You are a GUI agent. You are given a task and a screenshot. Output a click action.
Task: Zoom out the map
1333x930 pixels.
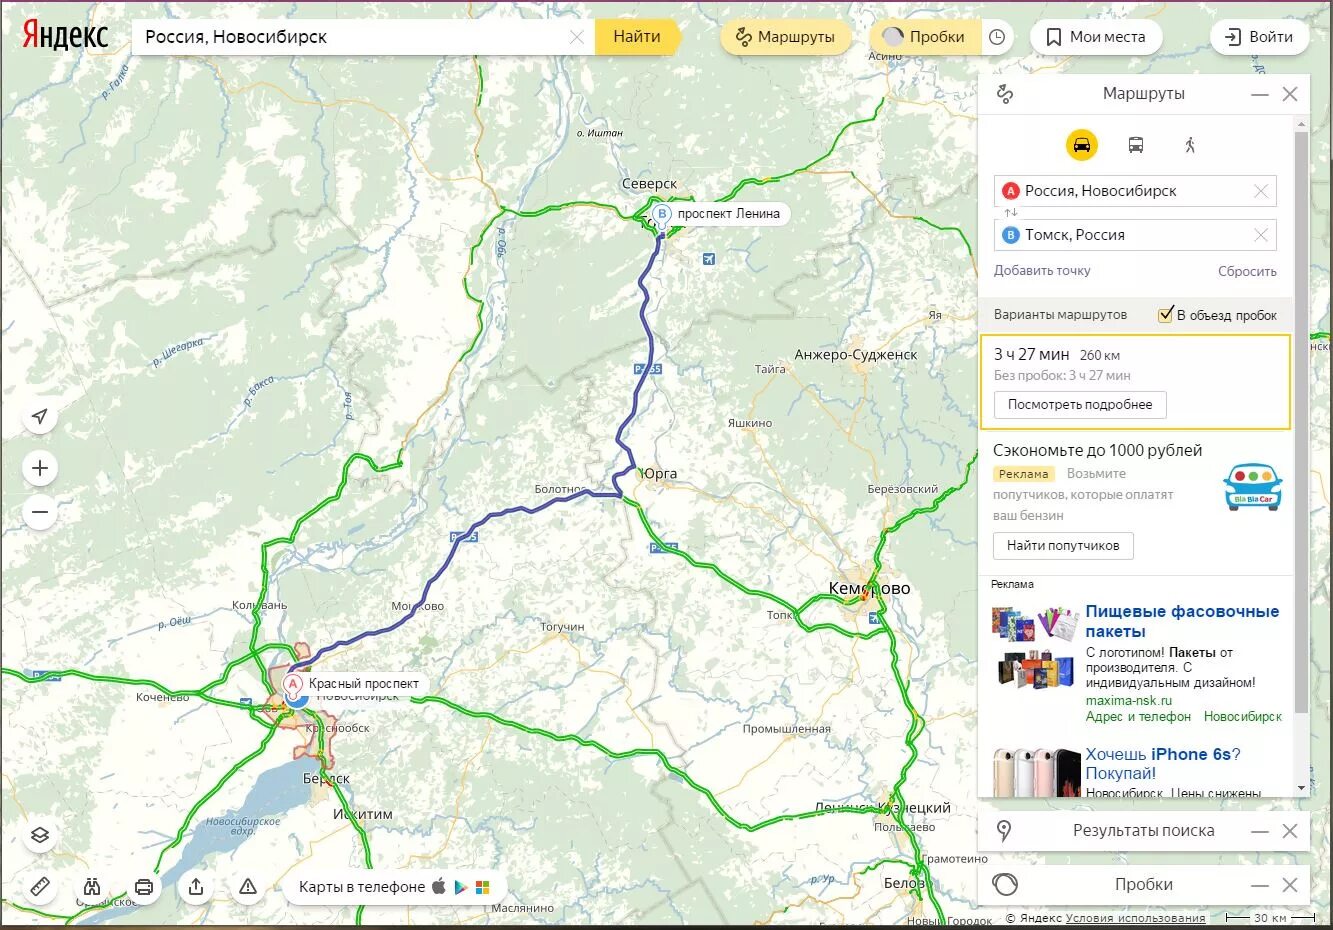(x=40, y=512)
